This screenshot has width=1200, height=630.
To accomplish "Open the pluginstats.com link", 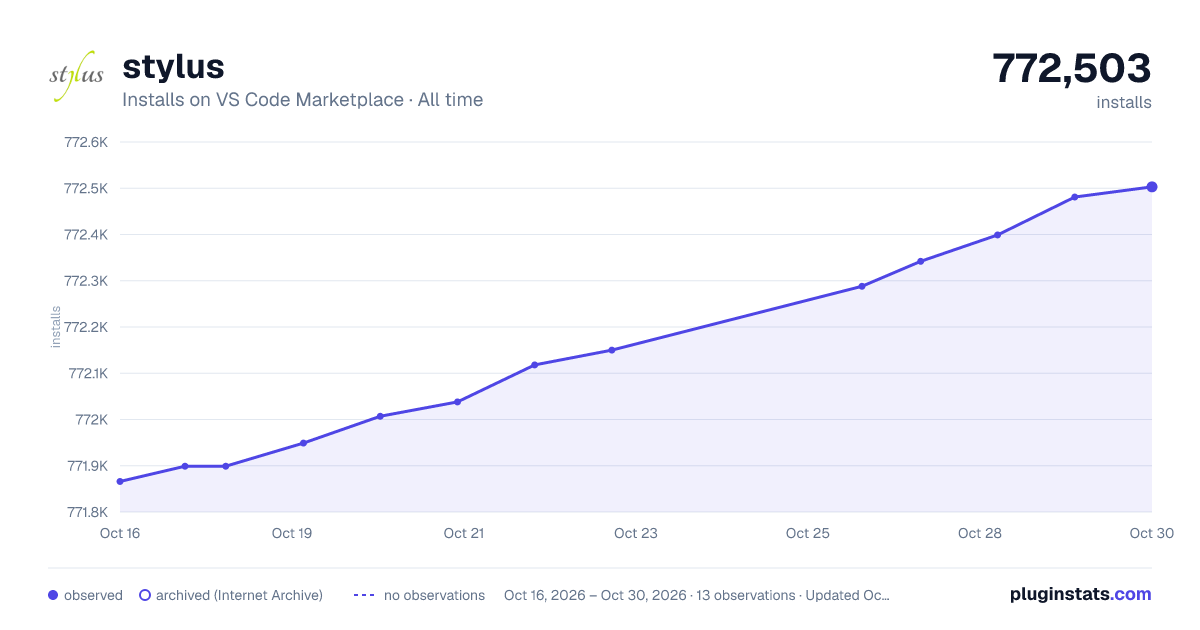I will click(x=1080, y=594).
